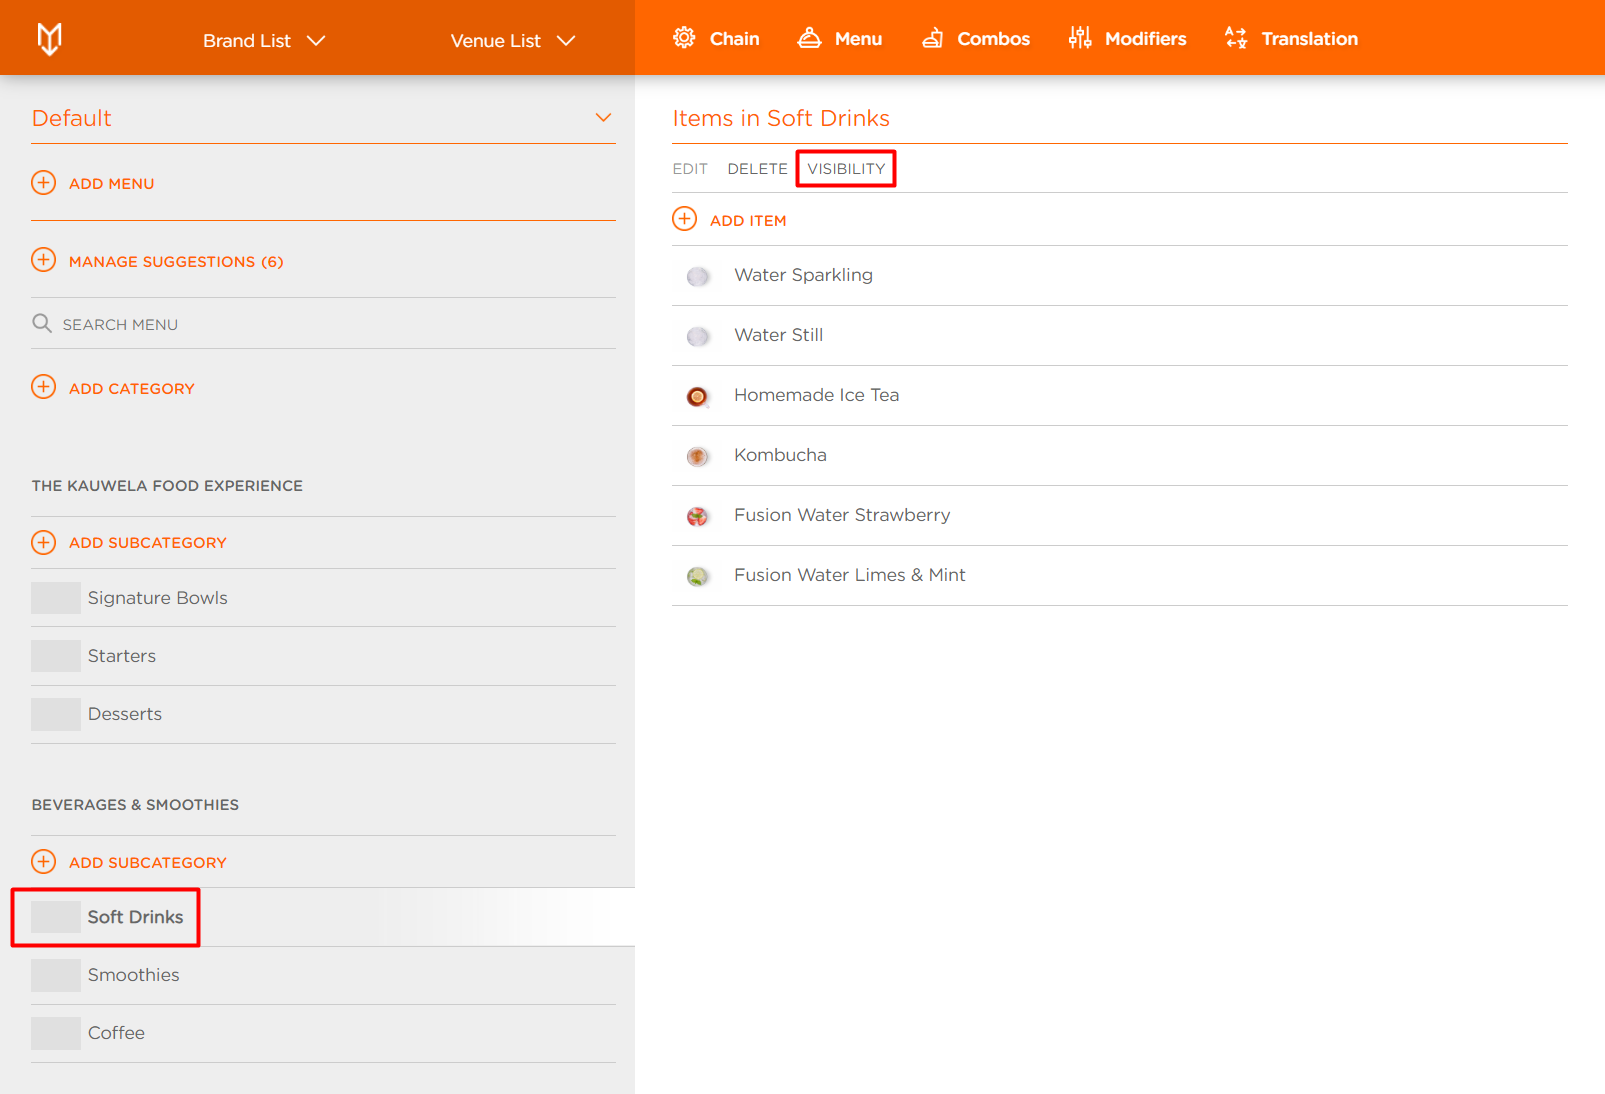Click Delete in Soft Drinks items

pos(757,168)
